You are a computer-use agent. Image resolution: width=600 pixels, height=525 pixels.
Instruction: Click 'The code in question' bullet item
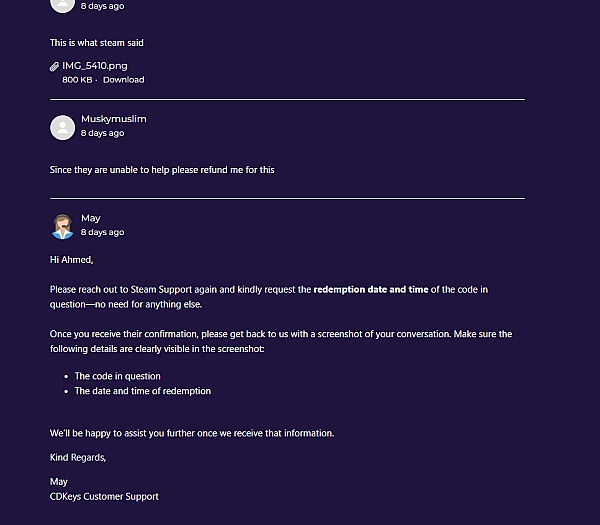click(x=117, y=377)
